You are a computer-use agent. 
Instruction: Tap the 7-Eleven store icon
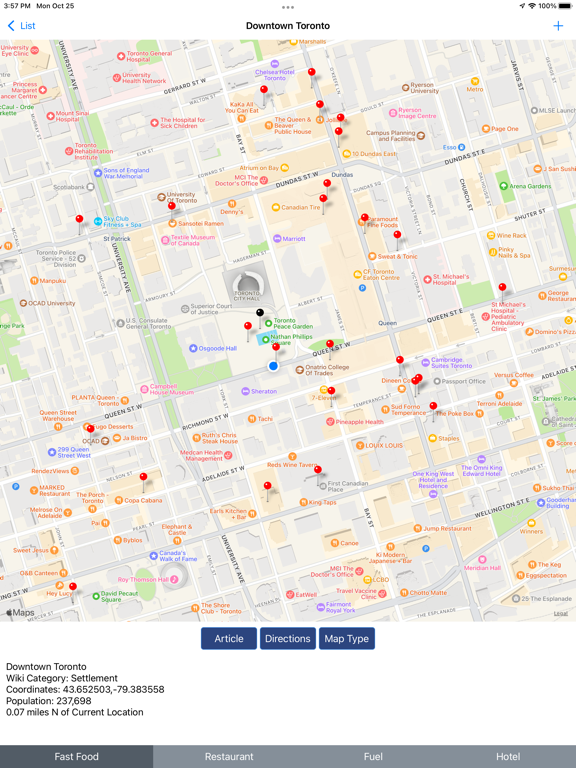click(323, 390)
